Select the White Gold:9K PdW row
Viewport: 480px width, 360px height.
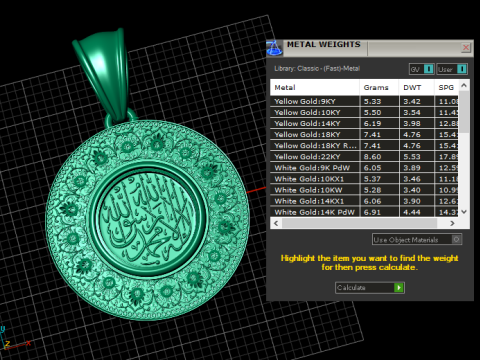point(364,168)
